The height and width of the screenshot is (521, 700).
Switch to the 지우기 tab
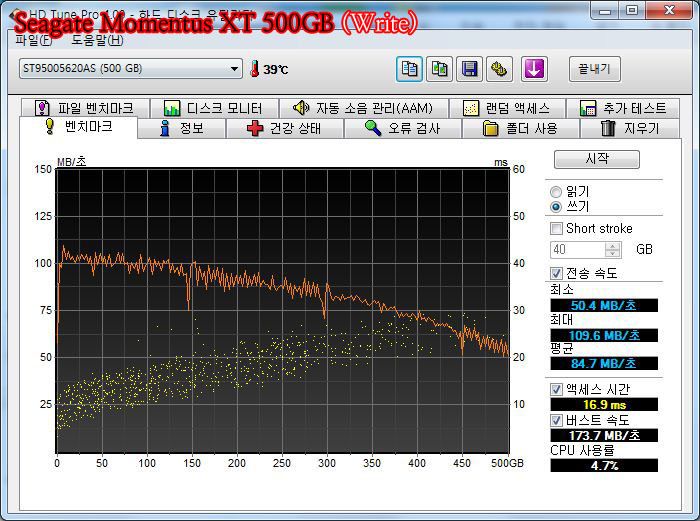(x=629, y=129)
